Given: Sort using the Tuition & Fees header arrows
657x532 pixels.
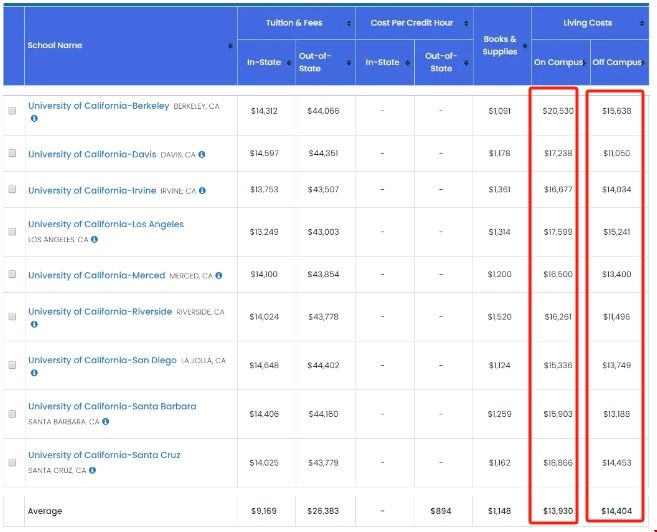Looking at the screenshot, I should (x=349, y=23).
